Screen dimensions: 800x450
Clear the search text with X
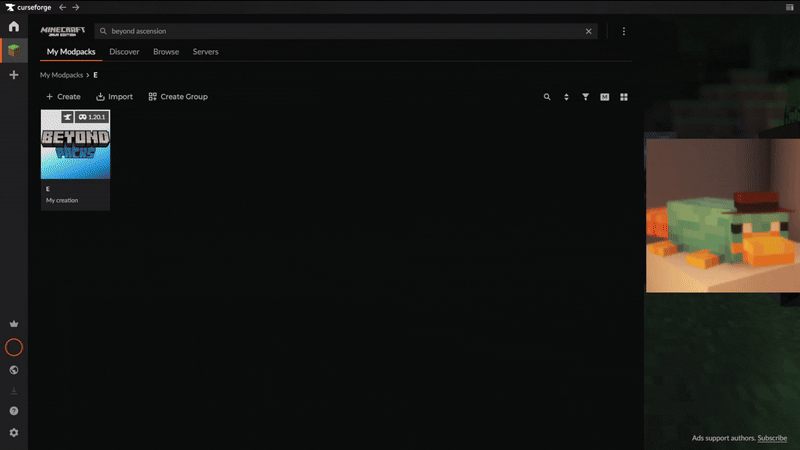[588, 31]
